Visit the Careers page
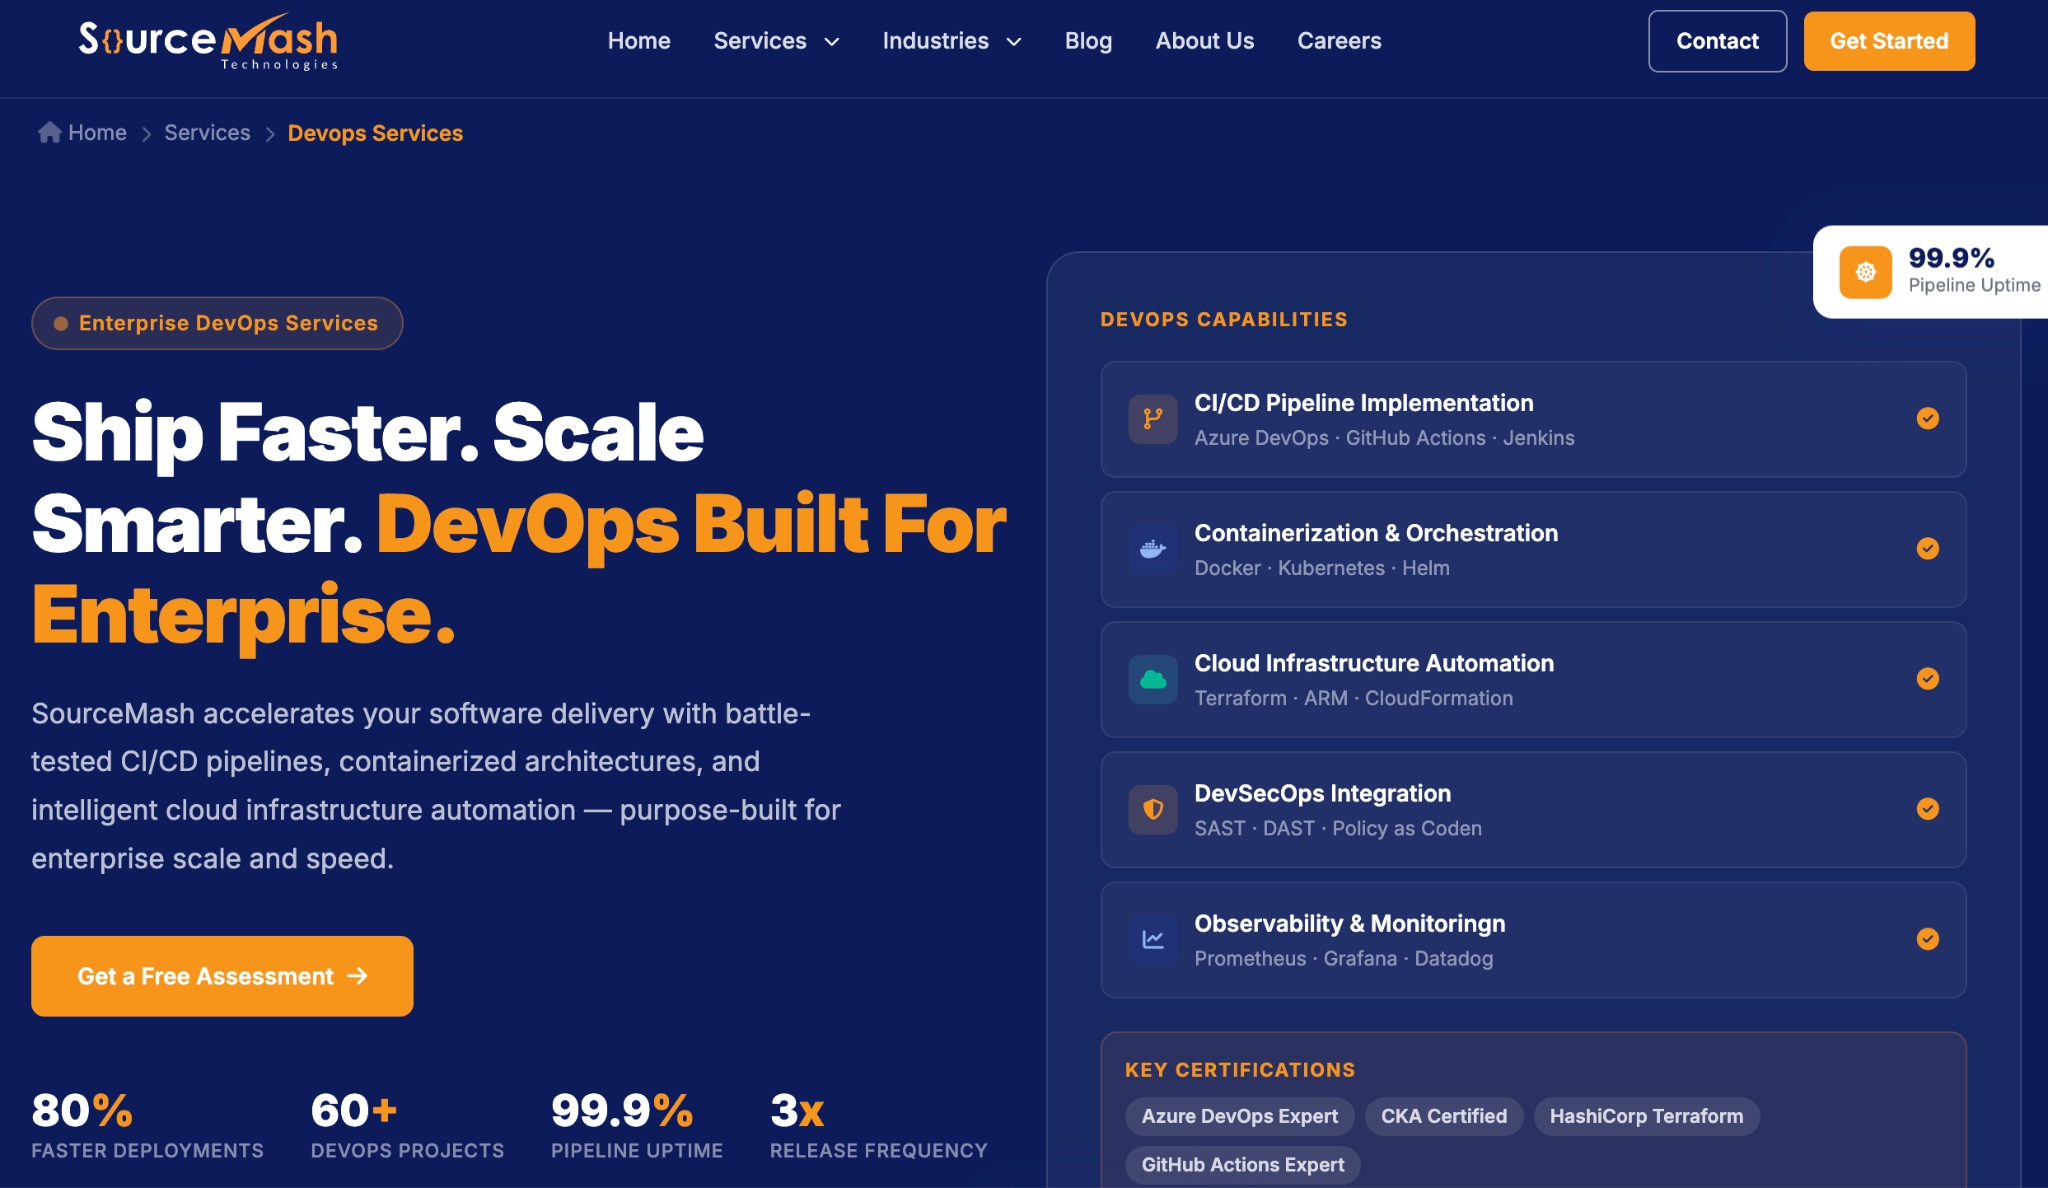 (x=1339, y=41)
